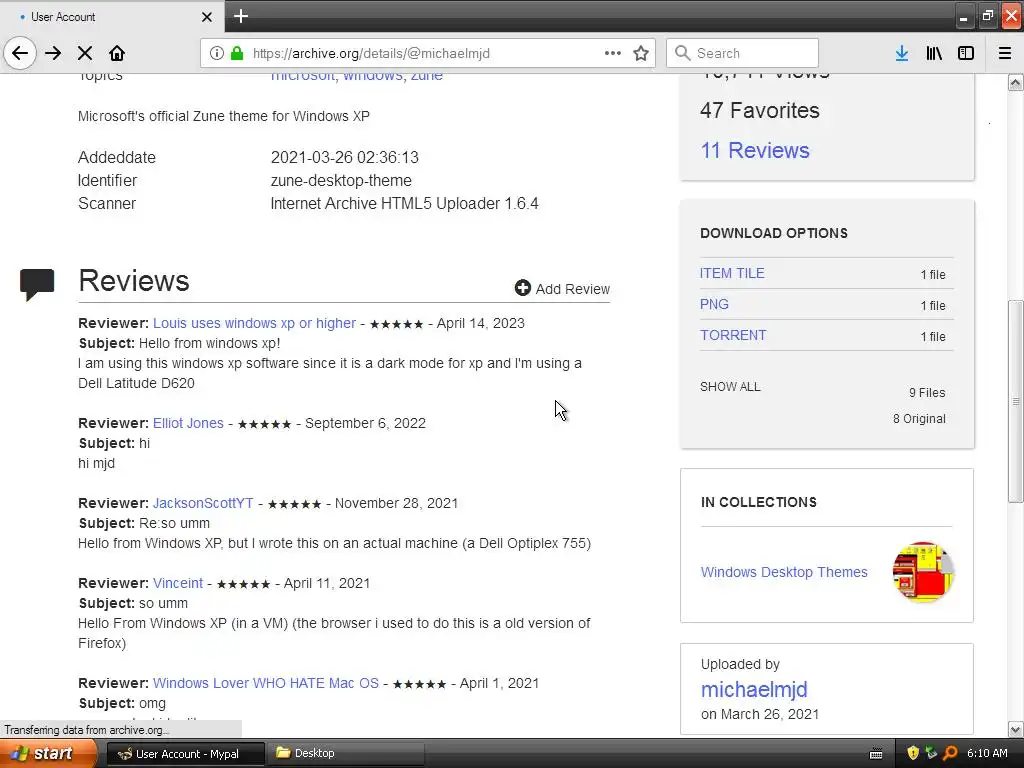Bookmark this page with the star icon
The image size is (1024, 768).
[x=641, y=53]
